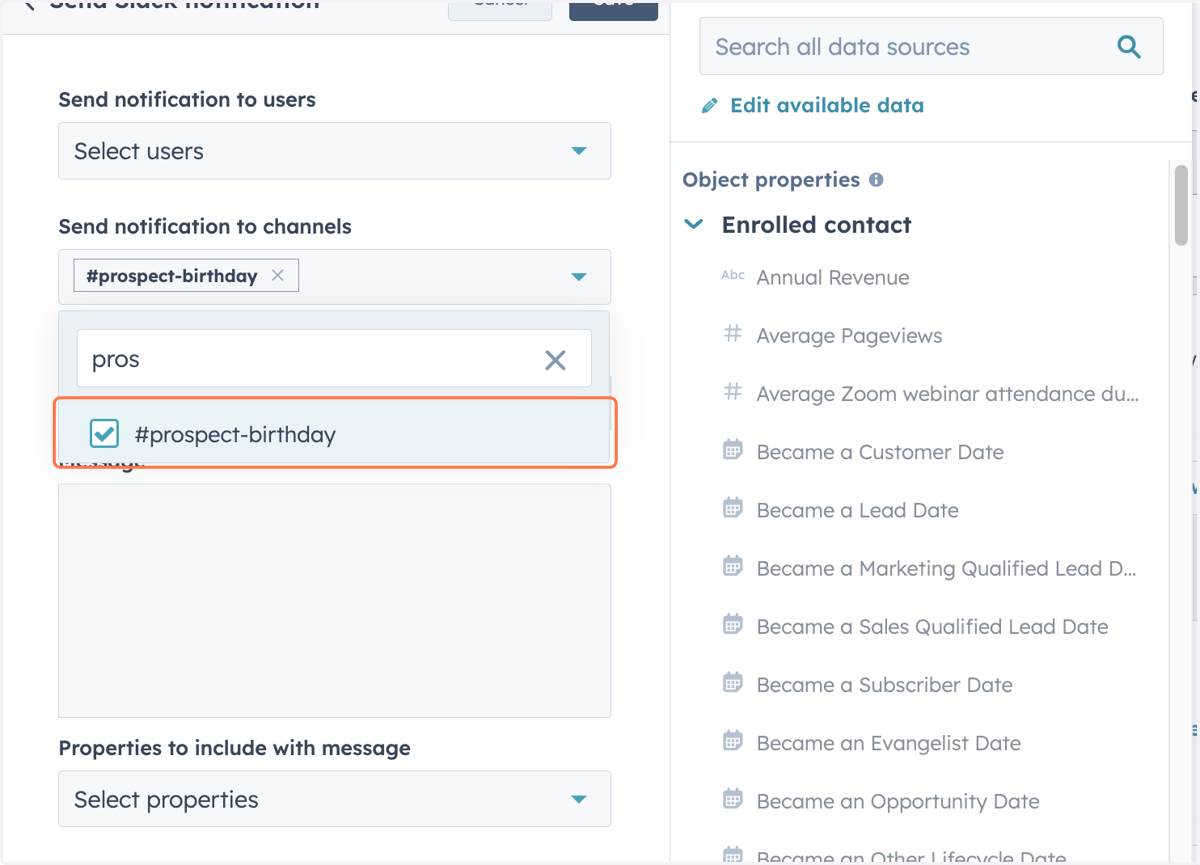Viewport: 1200px width, 865px height.
Task: Select Became an Evangelist Date property
Action: coord(888,743)
